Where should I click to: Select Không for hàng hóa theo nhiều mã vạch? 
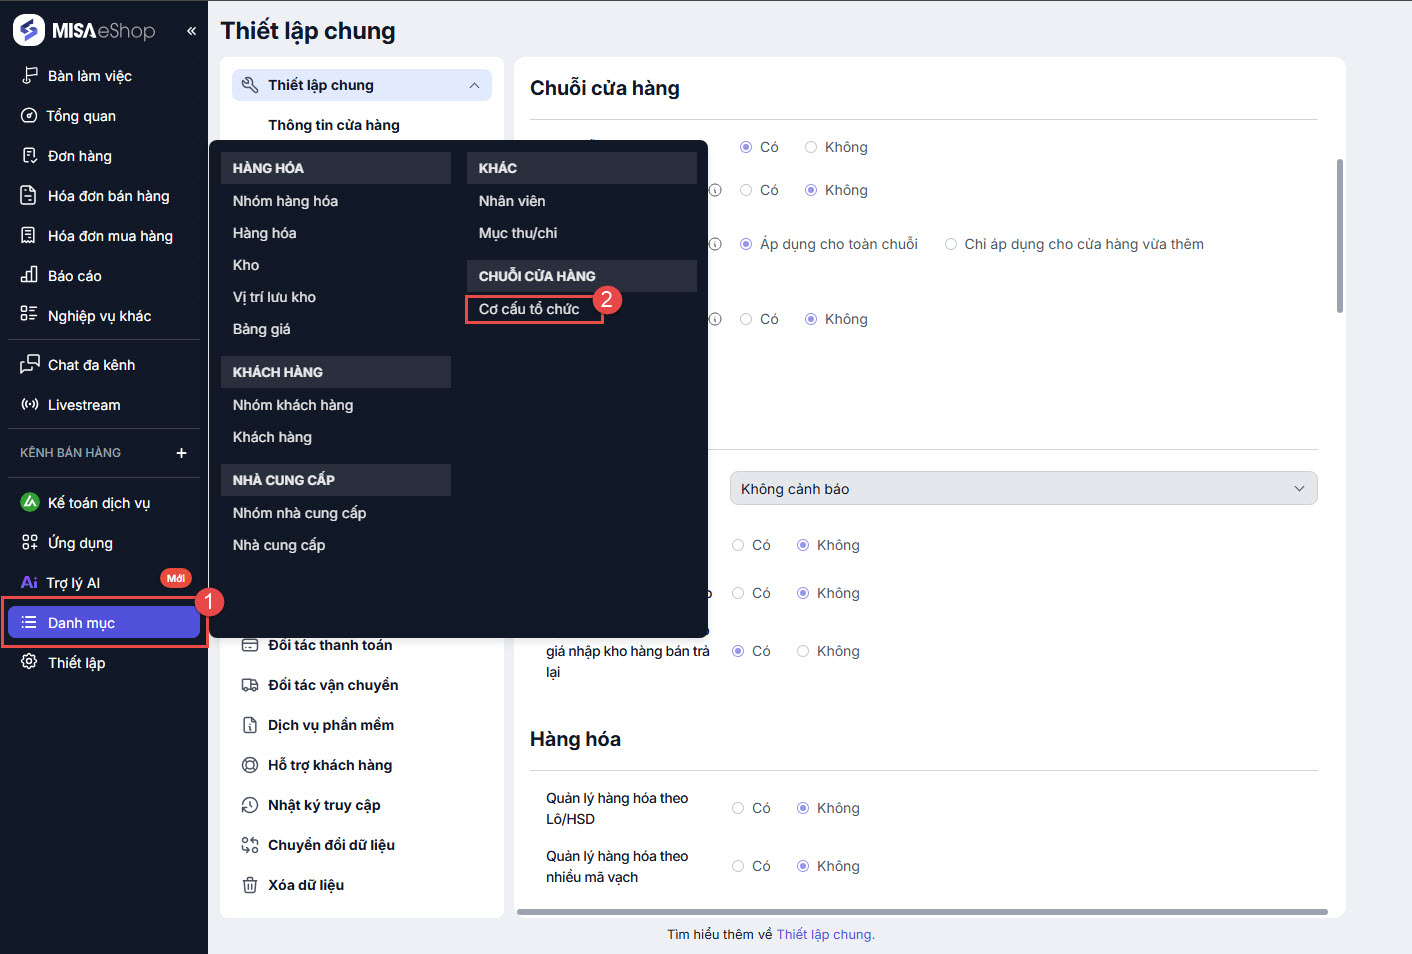(803, 866)
